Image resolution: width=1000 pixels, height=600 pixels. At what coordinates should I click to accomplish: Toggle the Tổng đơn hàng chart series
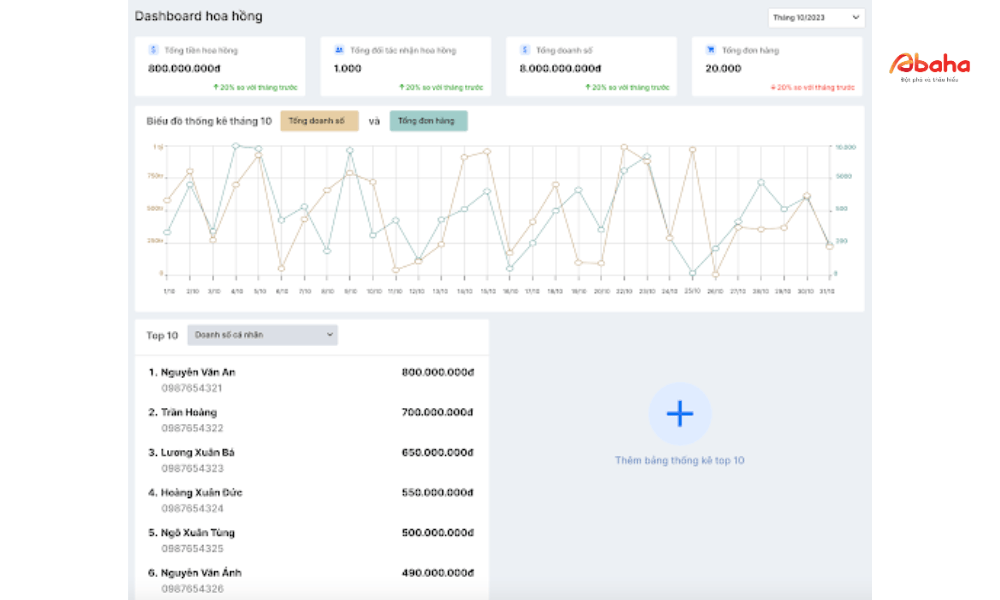[427, 121]
